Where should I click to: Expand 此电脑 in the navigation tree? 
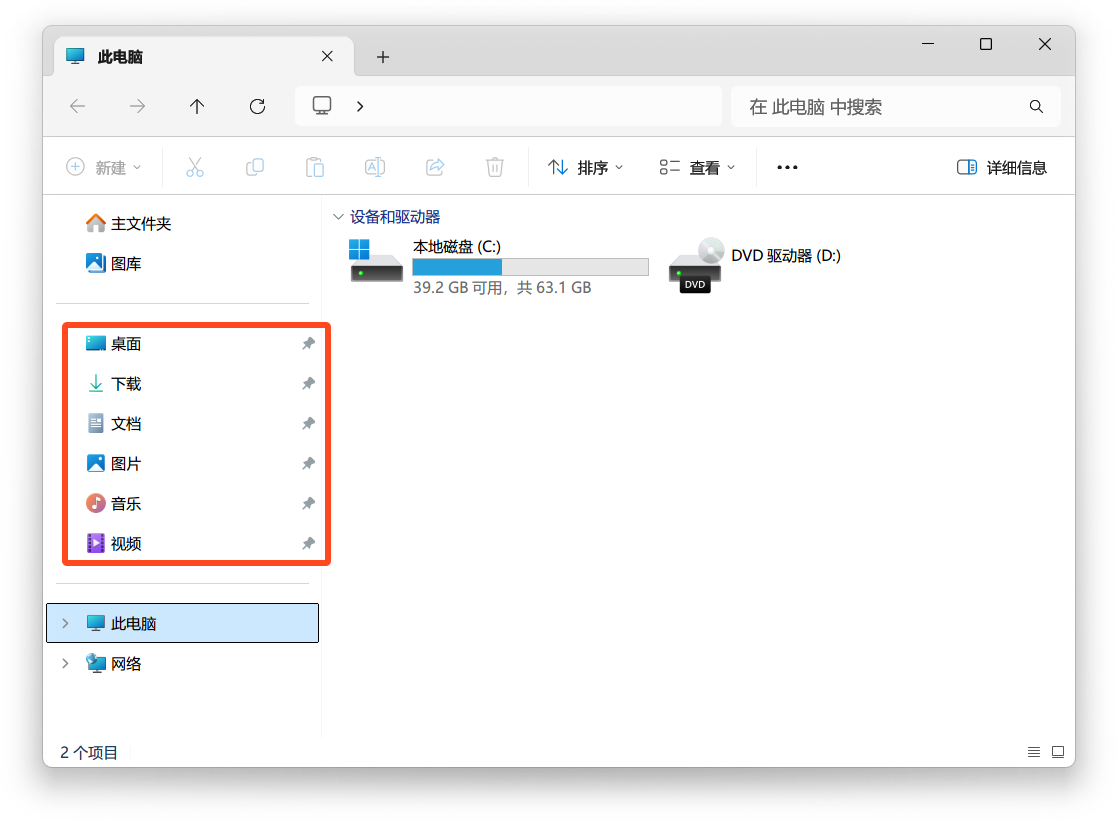point(65,622)
